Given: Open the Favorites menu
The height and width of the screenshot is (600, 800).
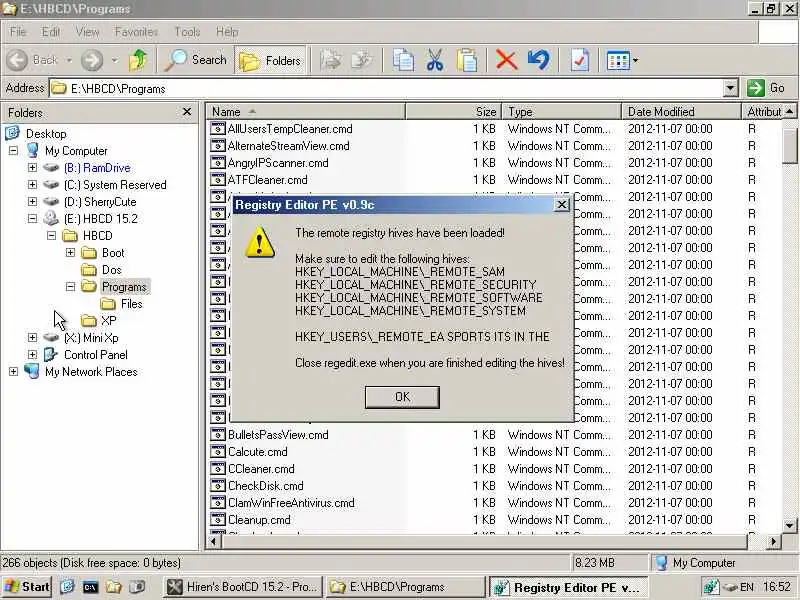Looking at the screenshot, I should [x=136, y=32].
